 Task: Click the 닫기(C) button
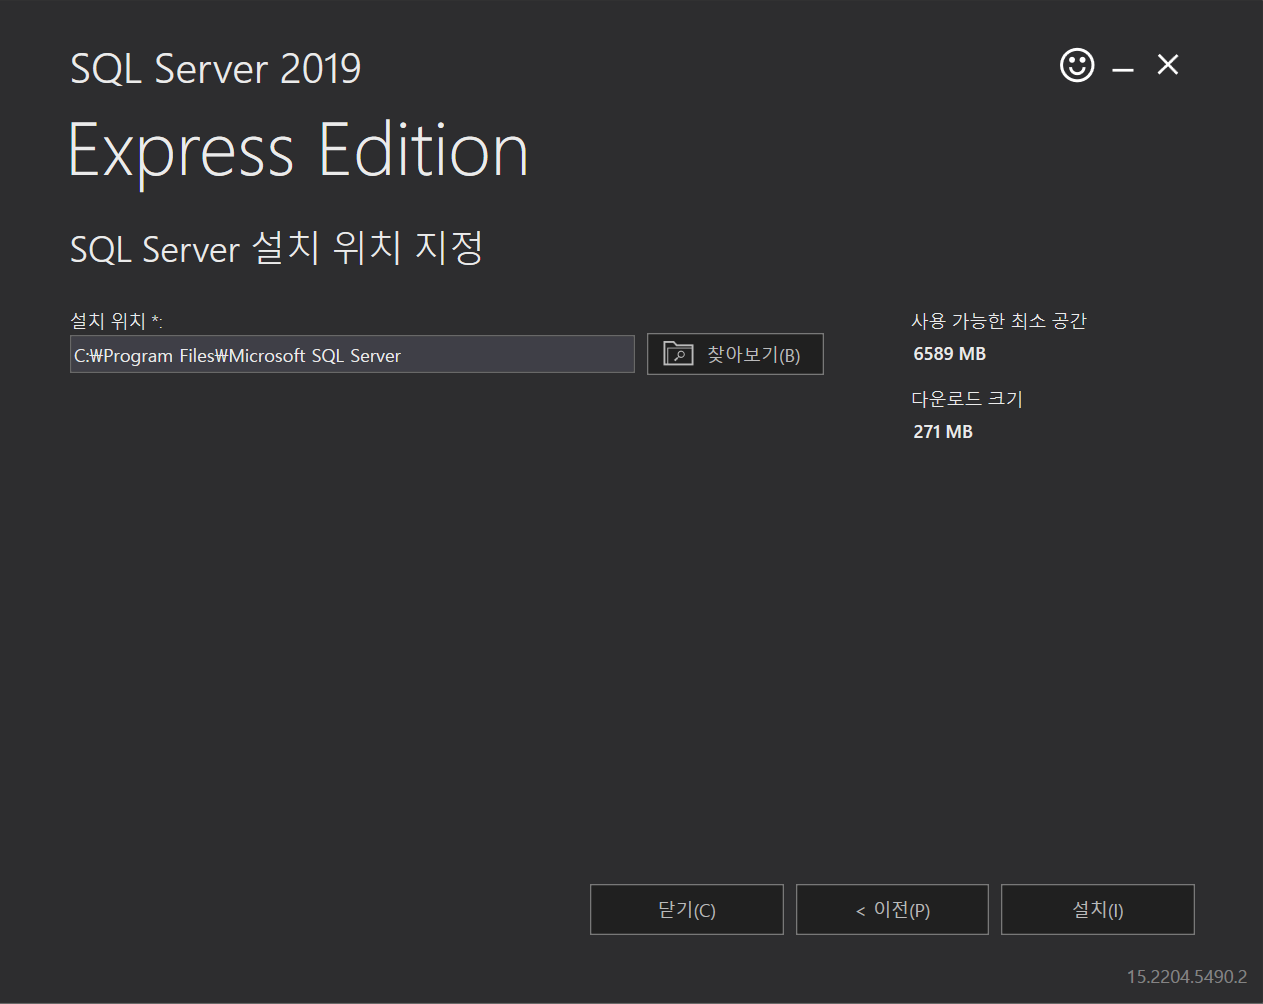pyautogui.click(x=686, y=909)
